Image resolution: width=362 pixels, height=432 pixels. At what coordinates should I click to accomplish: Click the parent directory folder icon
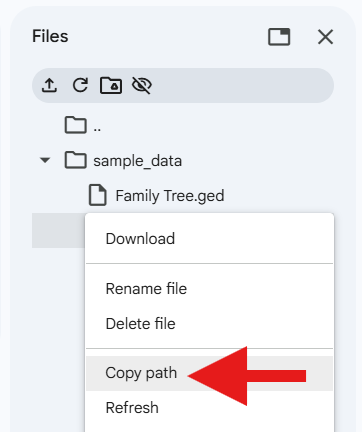[x=76, y=125]
